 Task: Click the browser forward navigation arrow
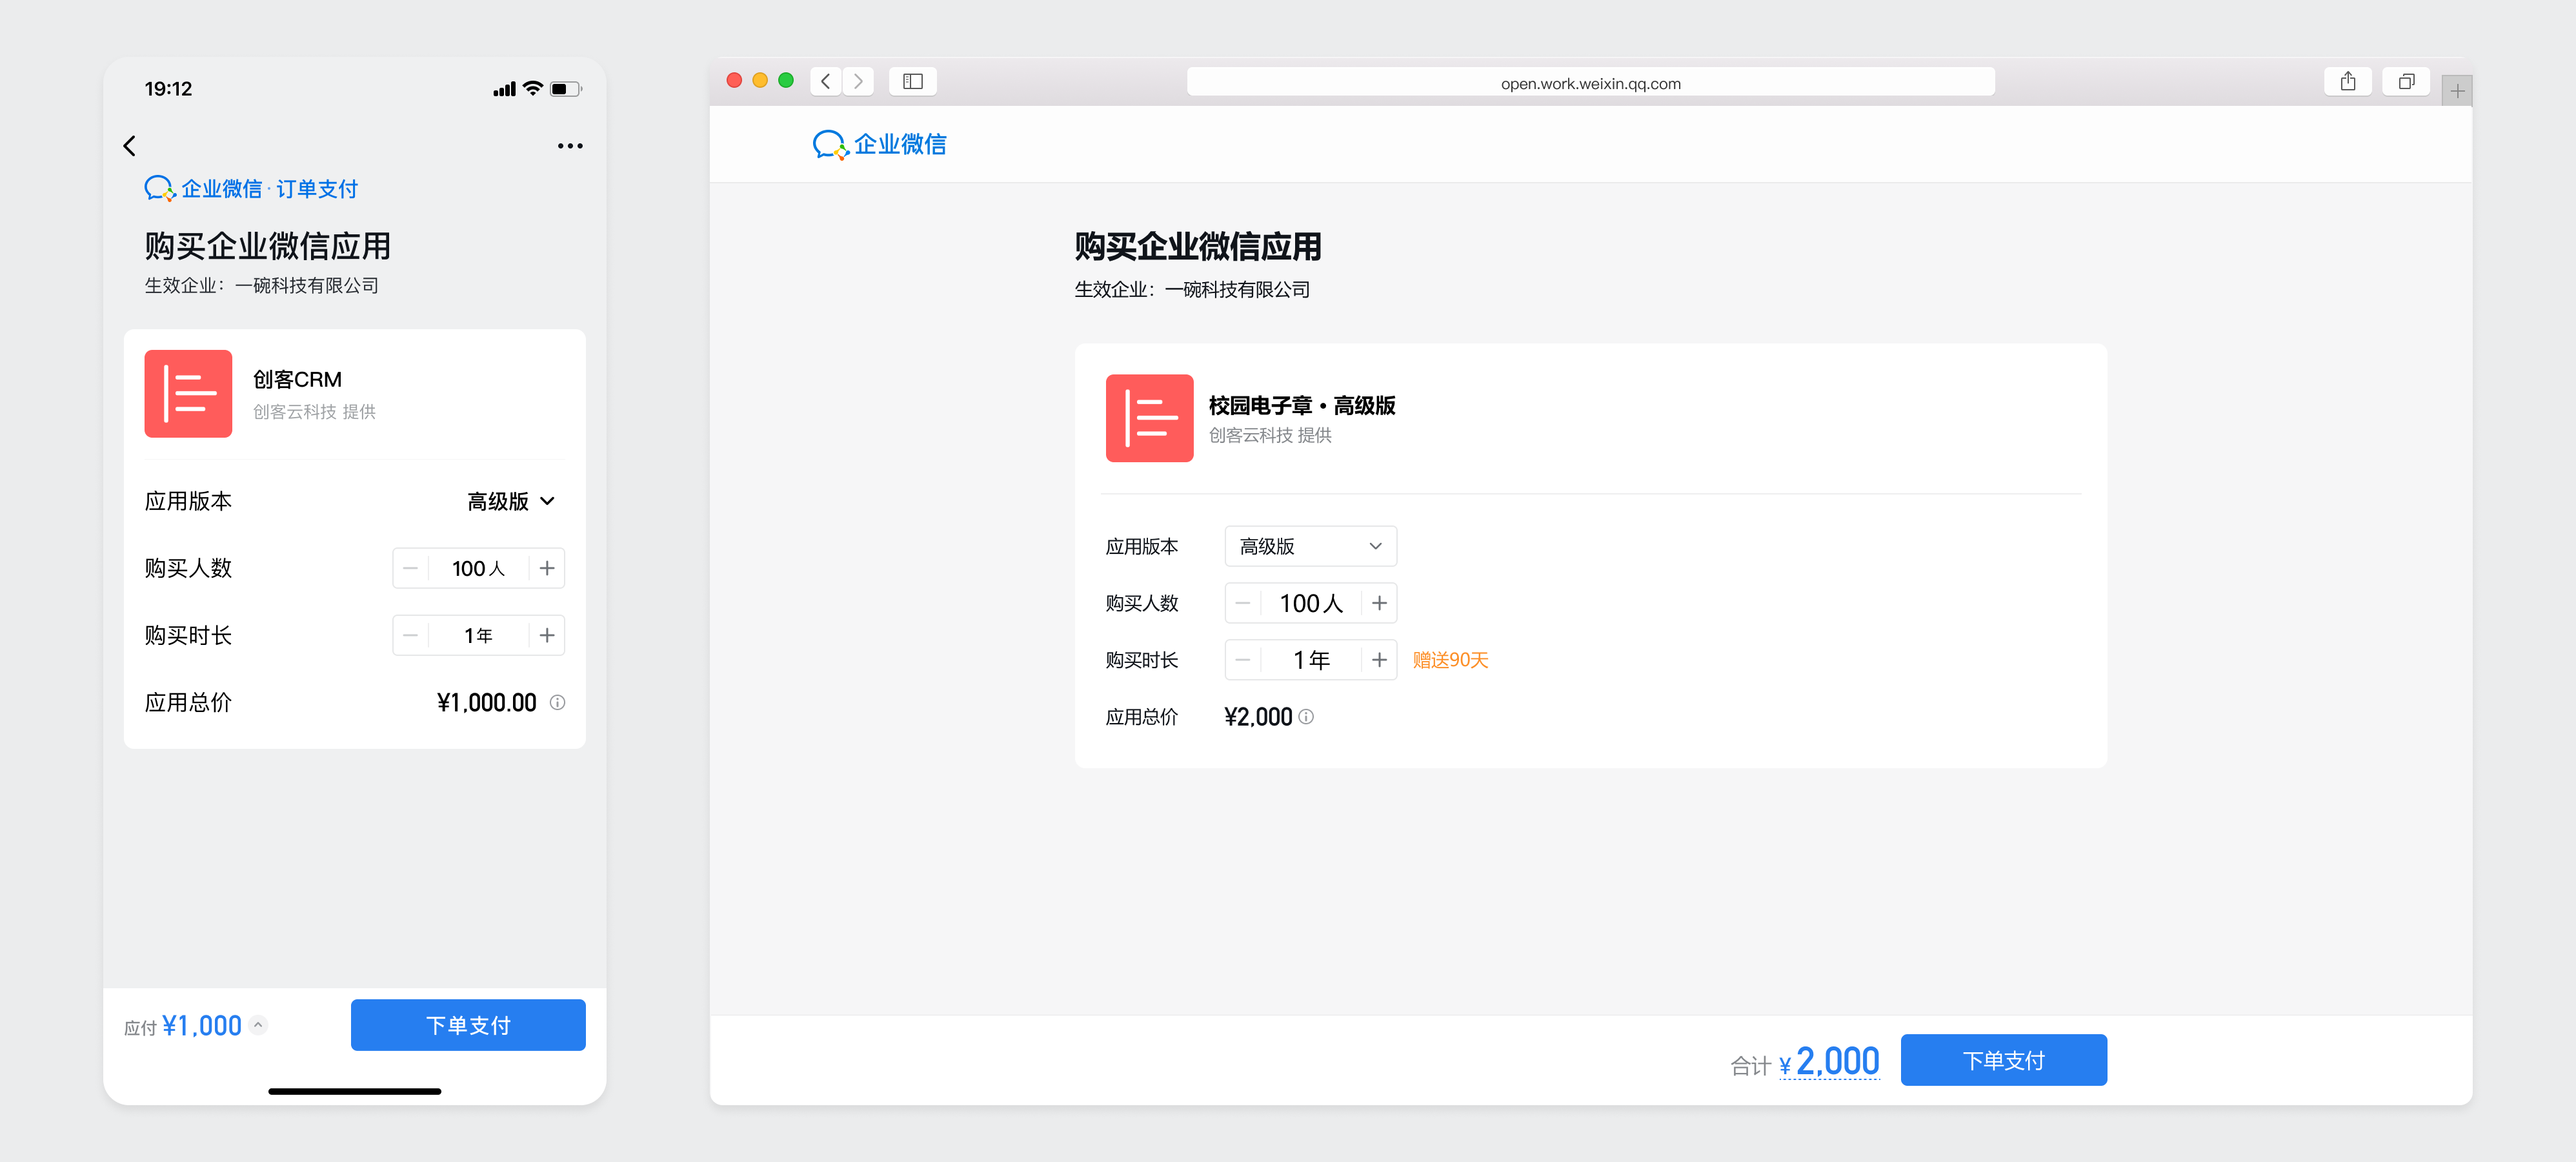[x=858, y=81]
